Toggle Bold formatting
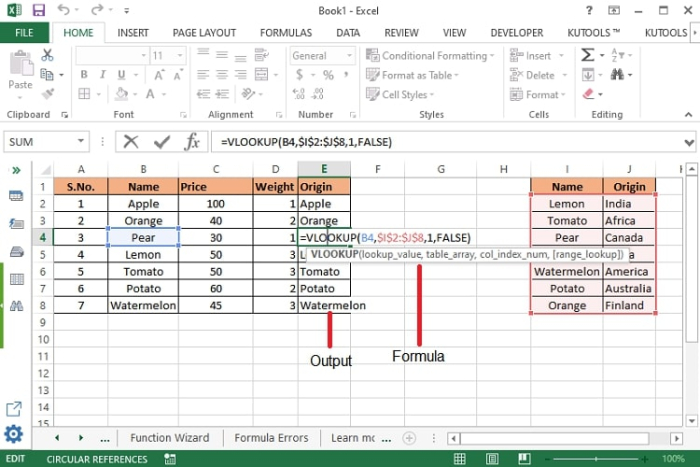Image resolution: width=700 pixels, height=467 pixels. click(84, 75)
